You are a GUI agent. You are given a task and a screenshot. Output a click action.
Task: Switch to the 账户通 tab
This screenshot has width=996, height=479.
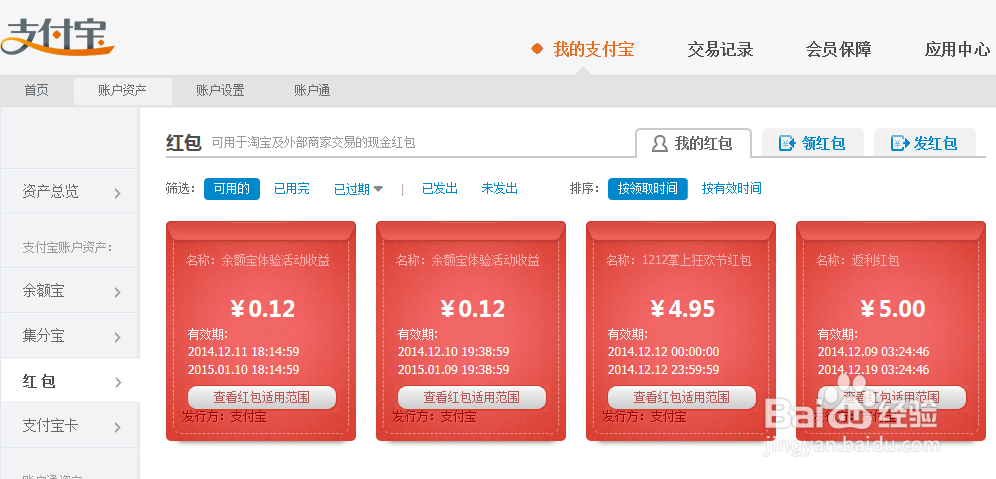312,91
